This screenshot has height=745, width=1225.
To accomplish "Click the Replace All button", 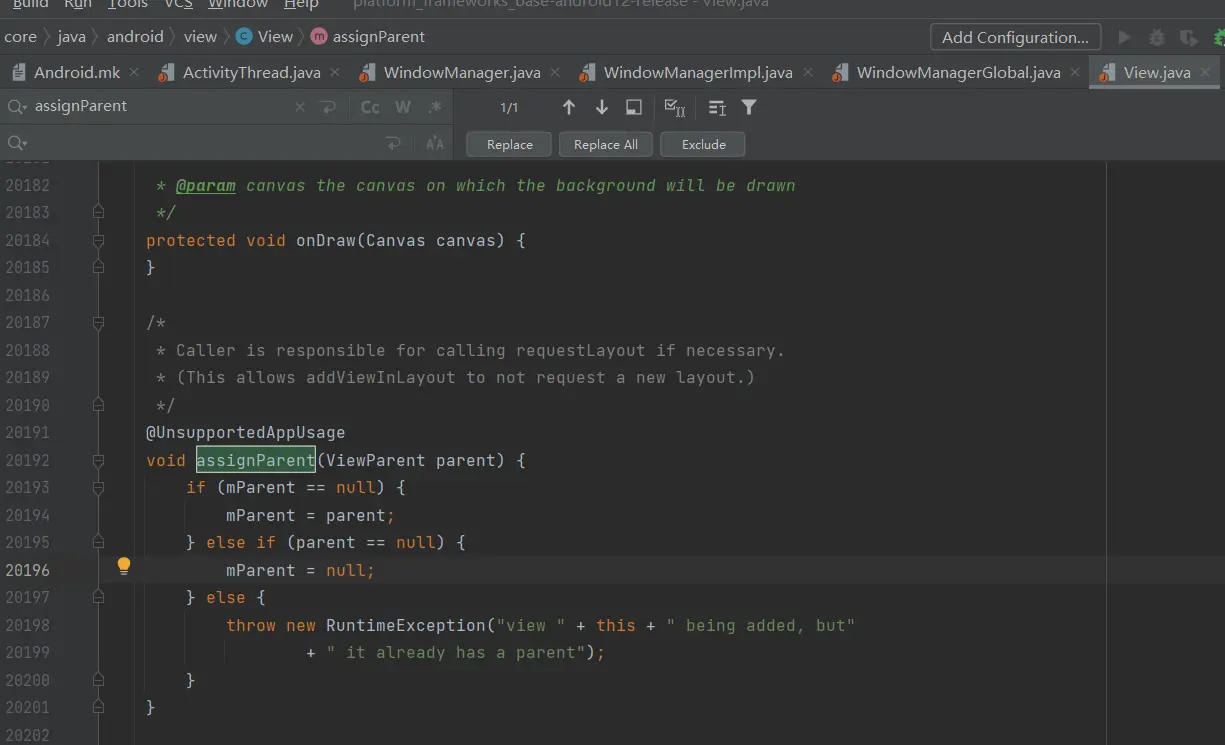I will tap(605, 144).
